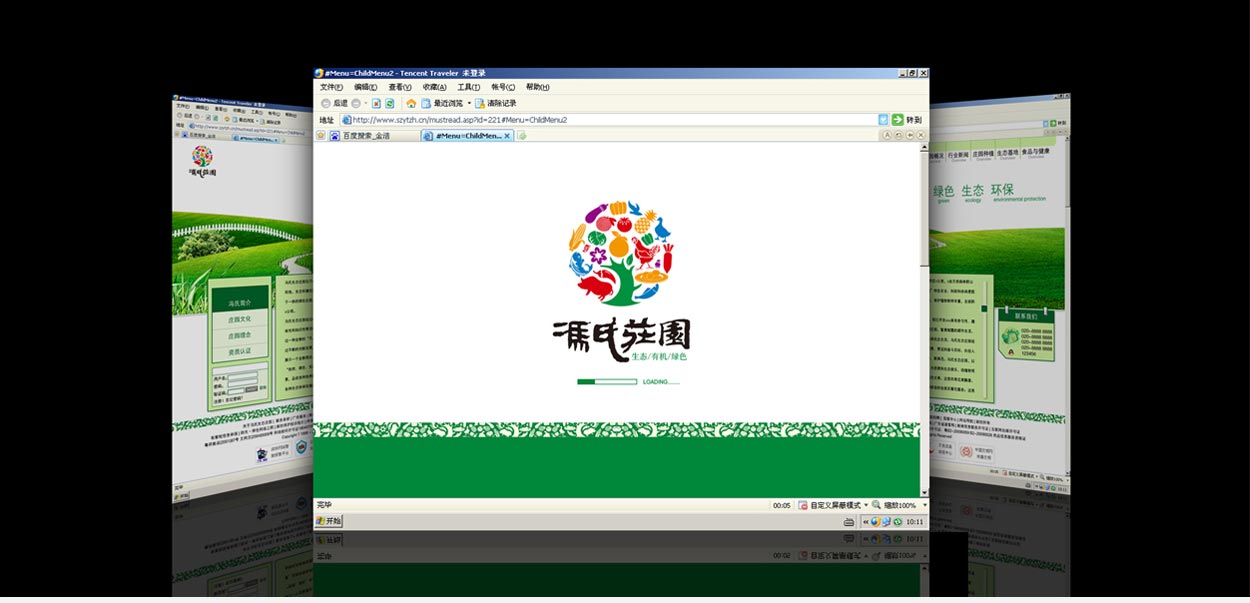Screen dimensions: 1250x603
Task: Click Clear history (清除记录) button
Action: 496,103
